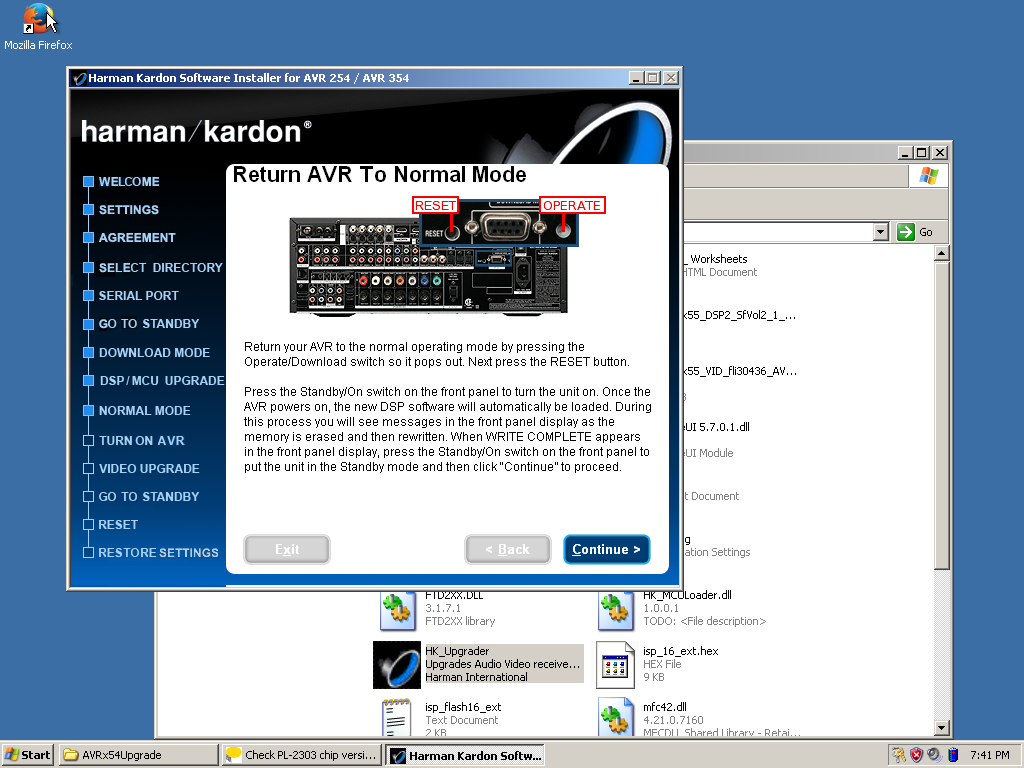The height and width of the screenshot is (768, 1024).
Task: Expand the Explorer address bar dropdown
Action: click(x=881, y=232)
